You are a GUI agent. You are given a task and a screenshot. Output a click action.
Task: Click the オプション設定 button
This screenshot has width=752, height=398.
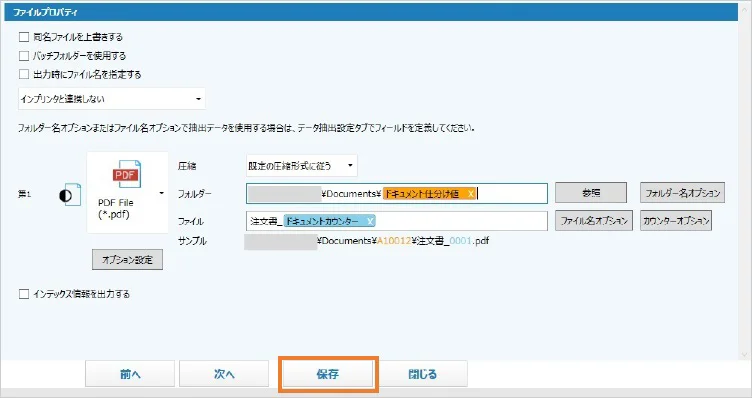pyautogui.click(x=127, y=259)
